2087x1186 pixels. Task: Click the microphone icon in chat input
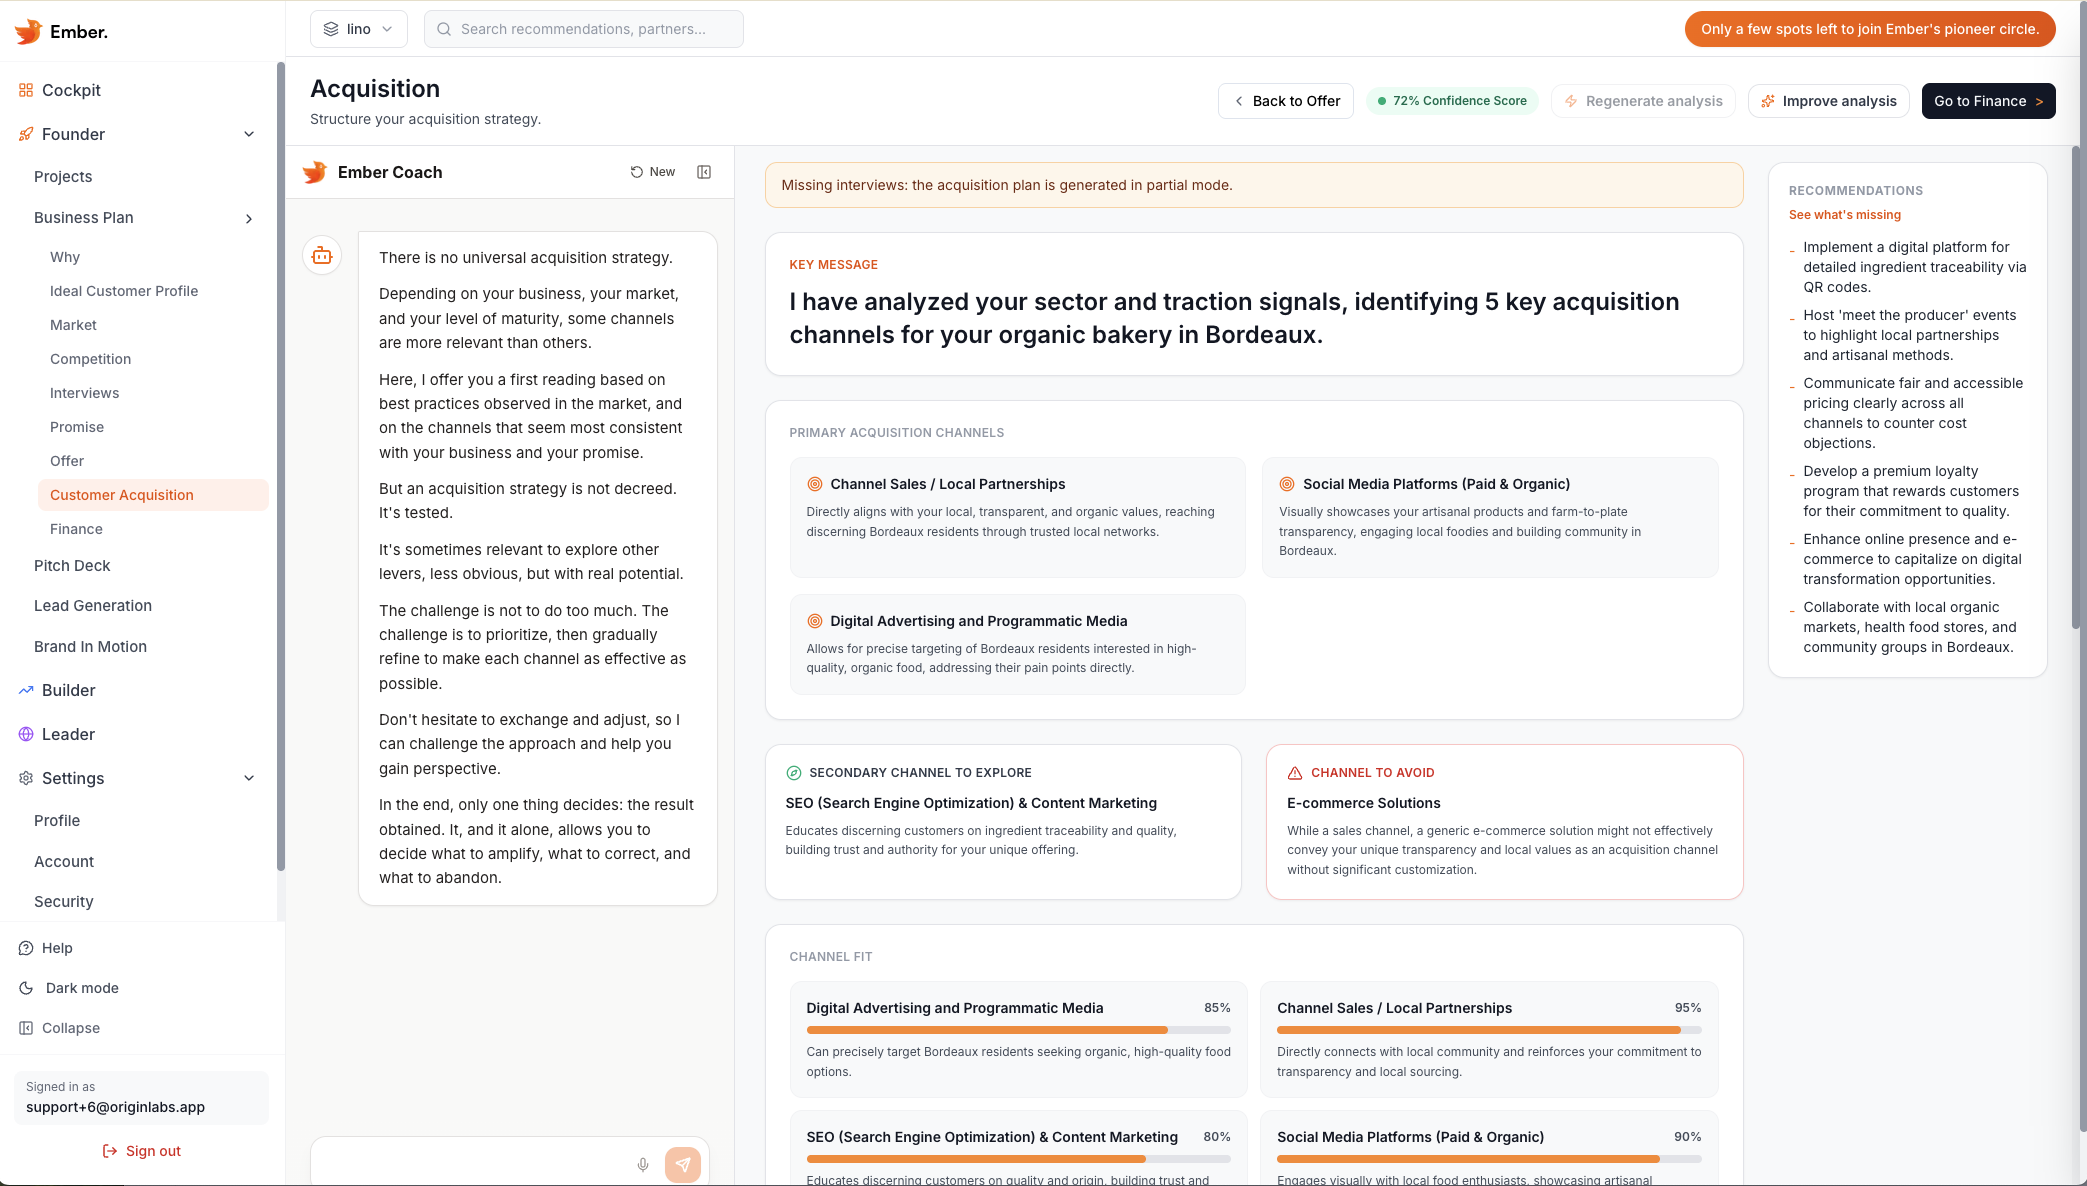pyautogui.click(x=643, y=1164)
